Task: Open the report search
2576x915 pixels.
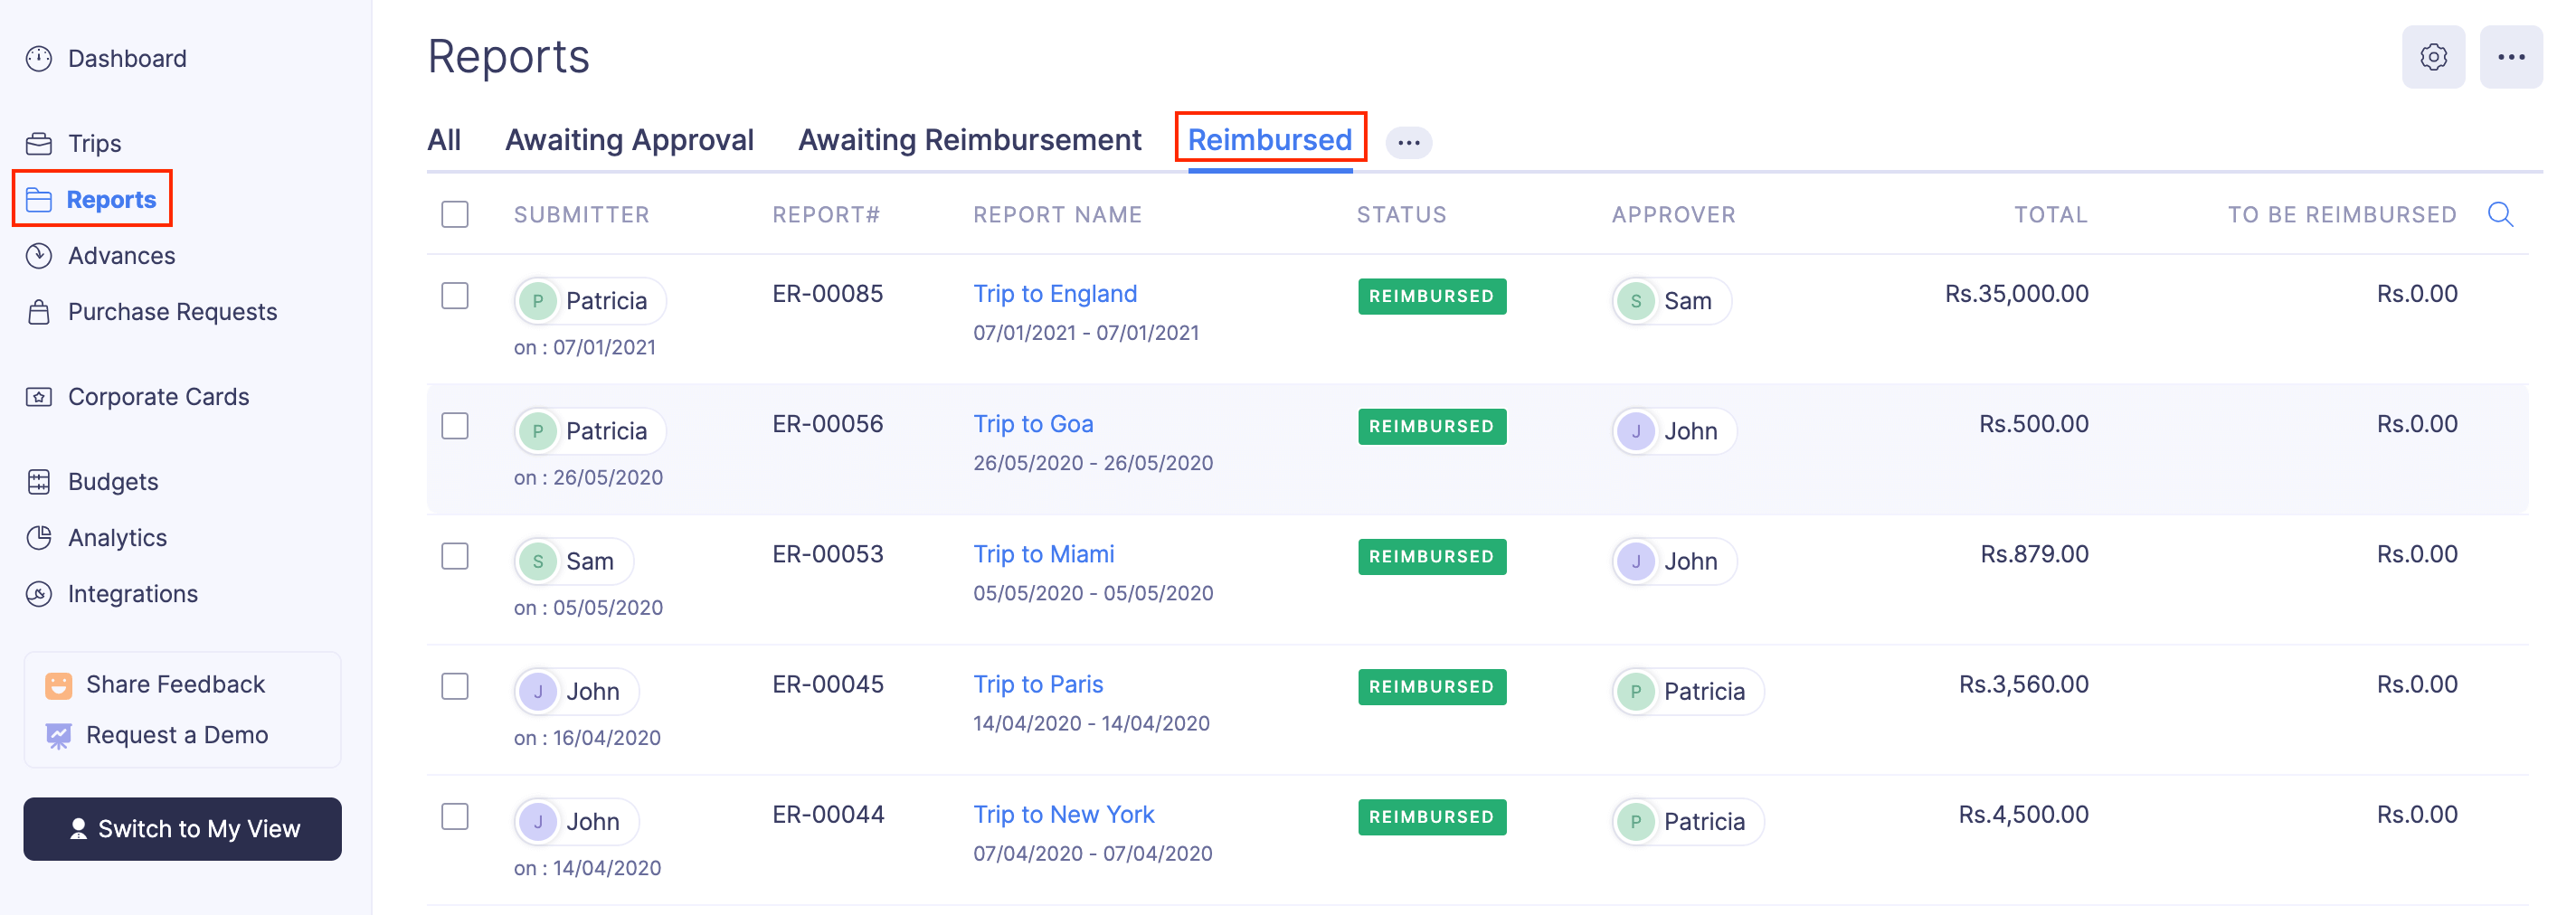Action: click(x=2500, y=214)
